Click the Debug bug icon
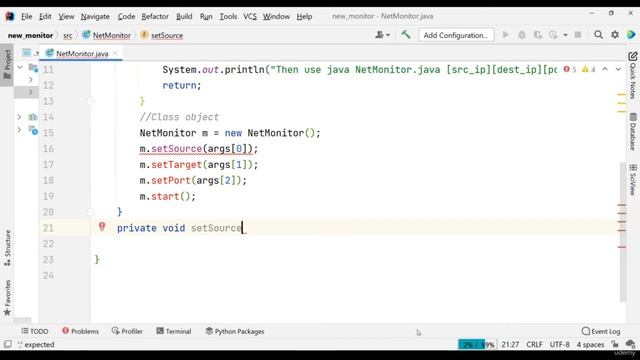The height and width of the screenshot is (360, 640). [522, 35]
